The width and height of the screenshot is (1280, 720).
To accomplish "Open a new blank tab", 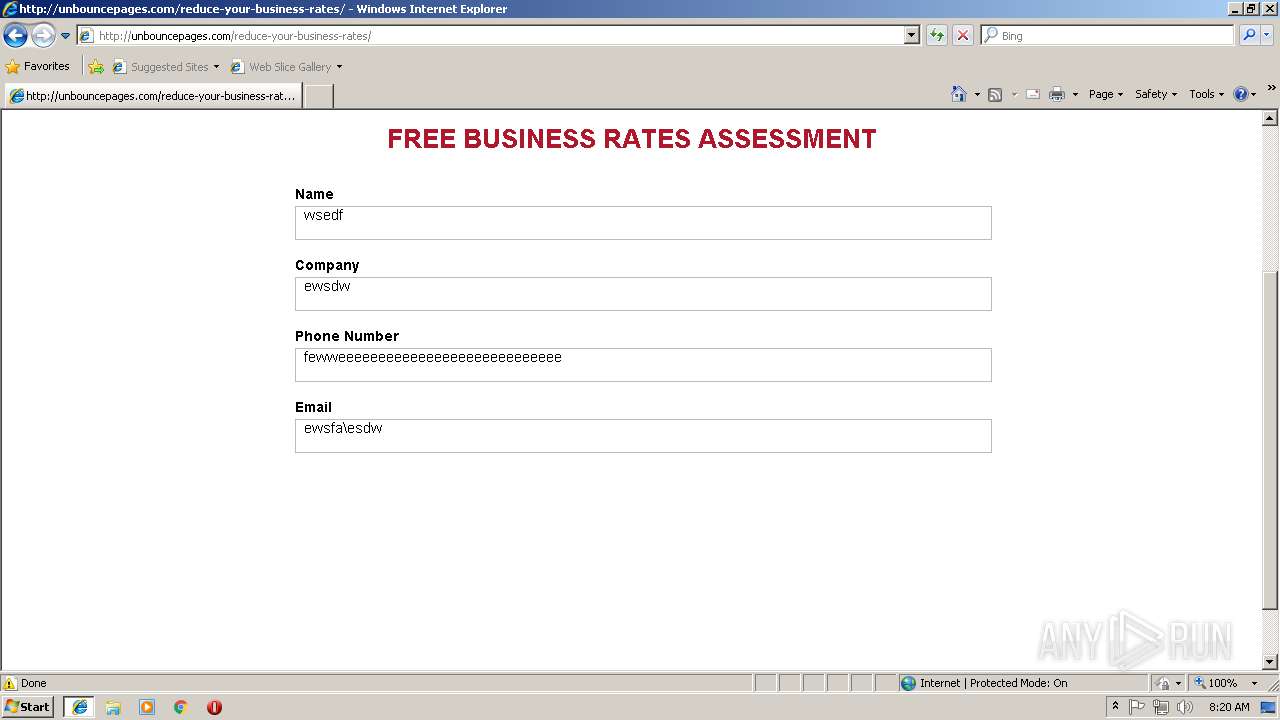I will tap(318, 96).
